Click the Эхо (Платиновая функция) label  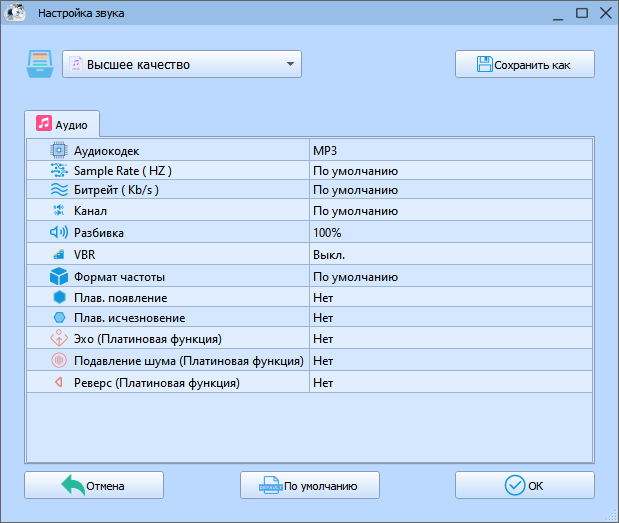point(148,339)
